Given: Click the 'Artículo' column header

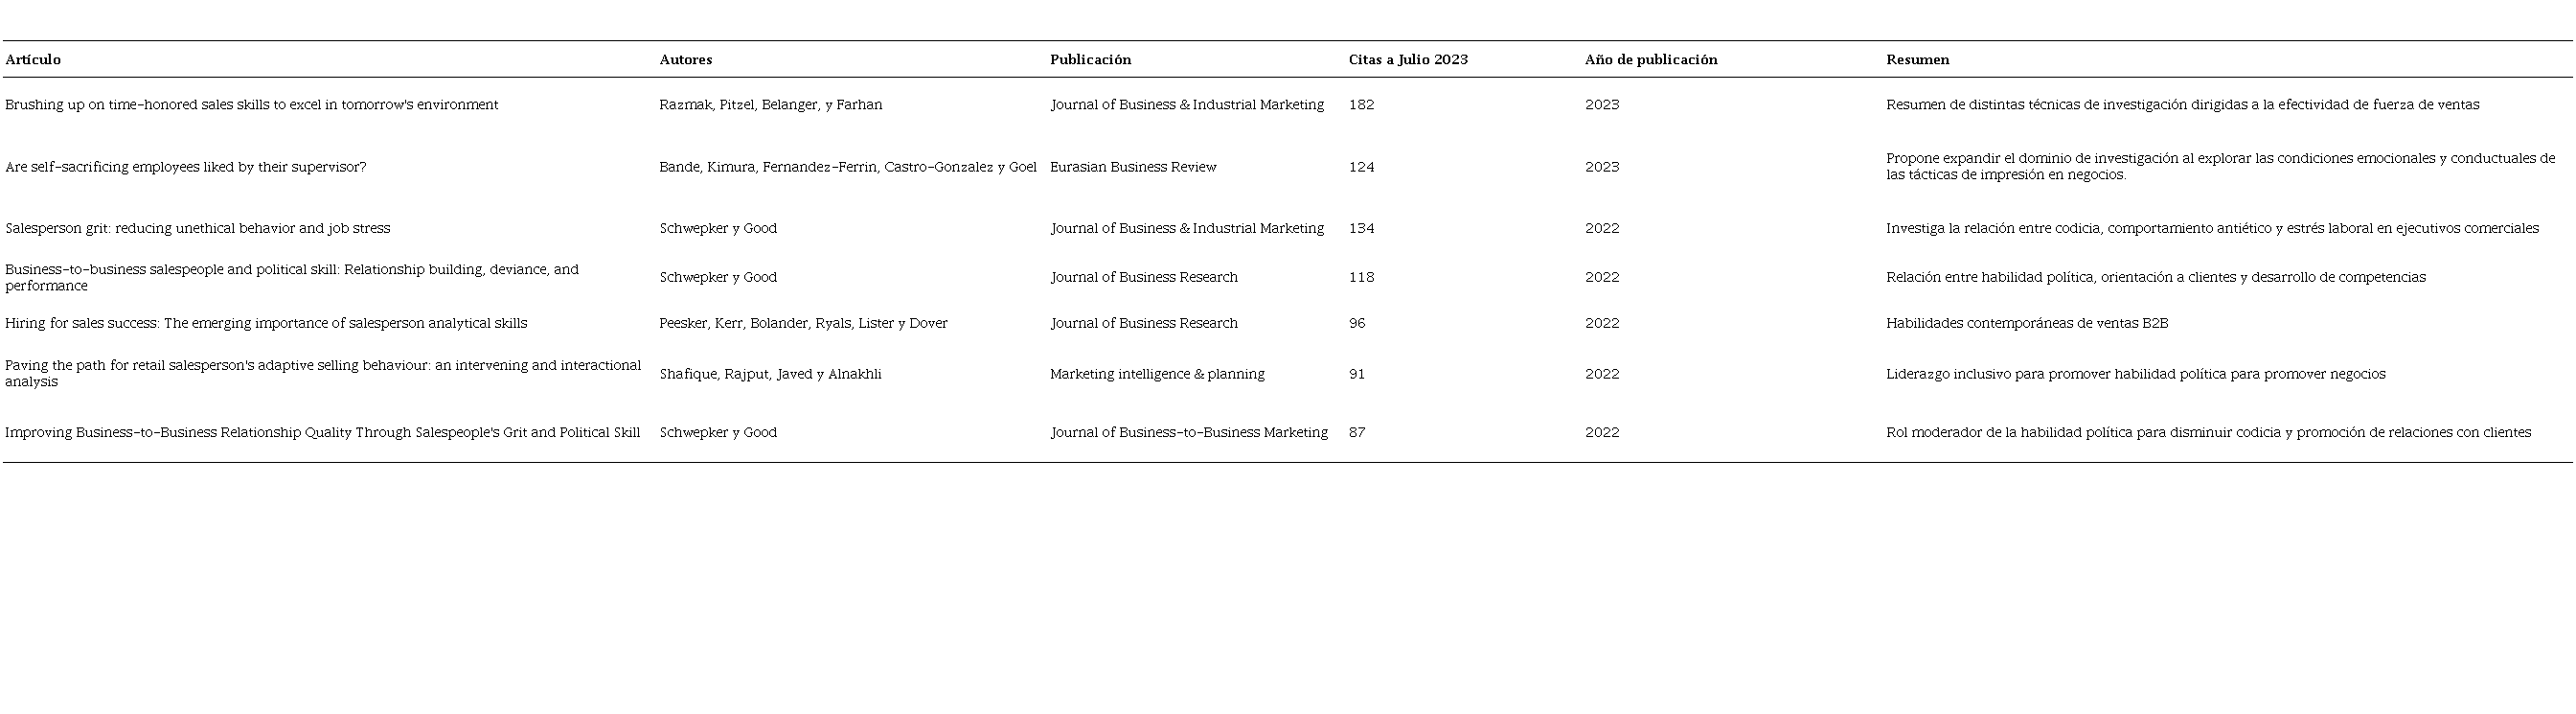Looking at the screenshot, I should [33, 60].
